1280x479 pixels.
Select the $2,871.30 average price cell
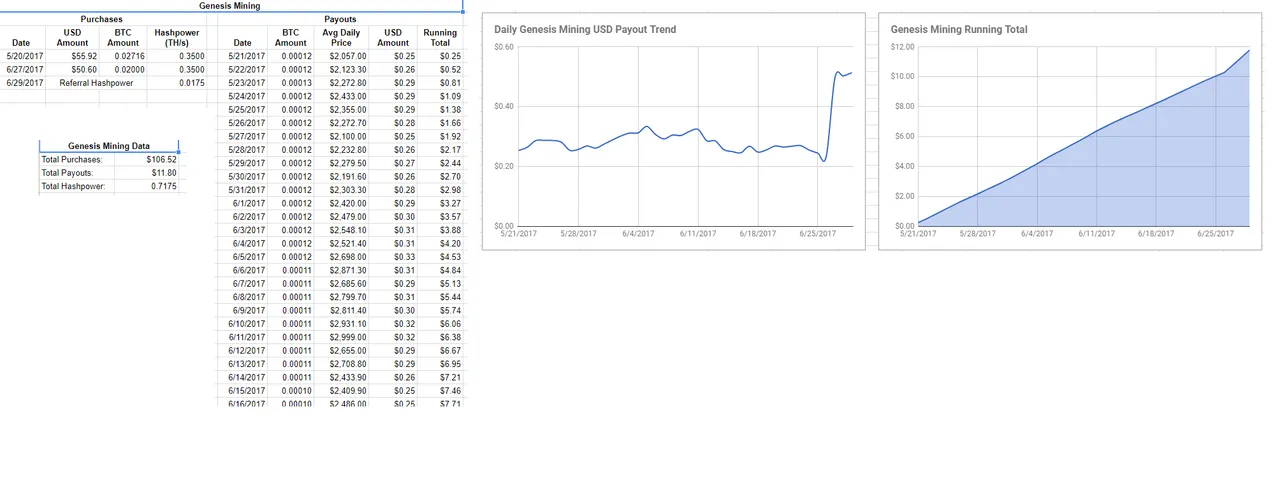[342, 270]
